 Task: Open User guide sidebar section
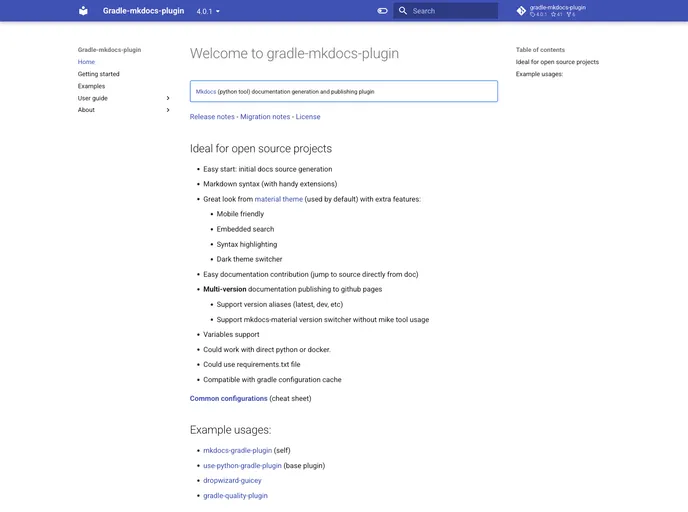click(93, 98)
